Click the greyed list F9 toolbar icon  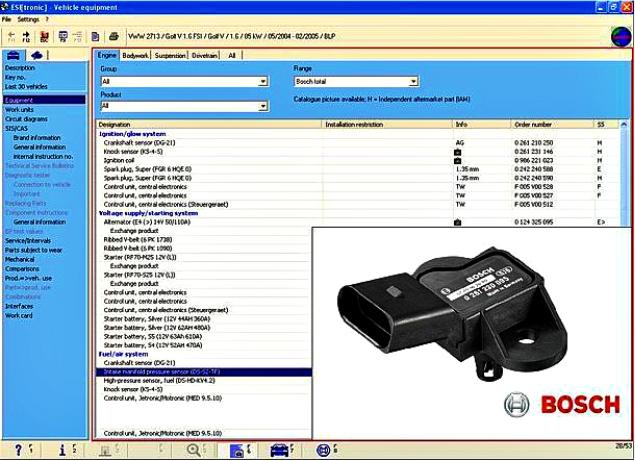(77, 36)
